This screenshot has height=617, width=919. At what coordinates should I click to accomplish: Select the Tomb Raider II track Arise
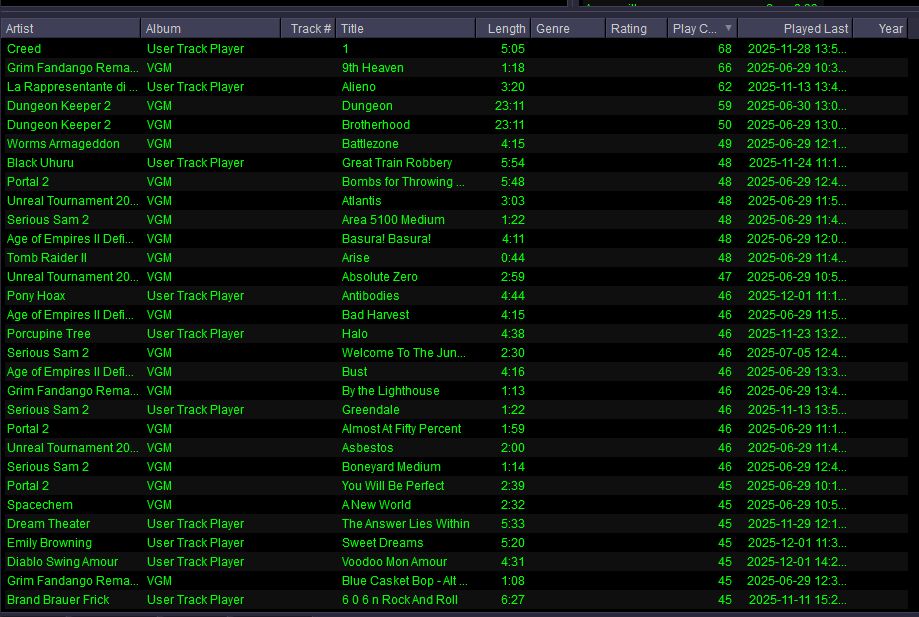tap(454, 258)
